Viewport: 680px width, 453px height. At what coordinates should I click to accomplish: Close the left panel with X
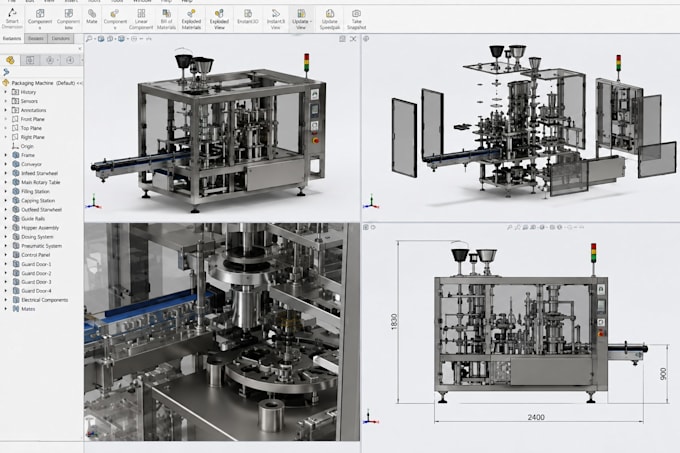click(80, 49)
